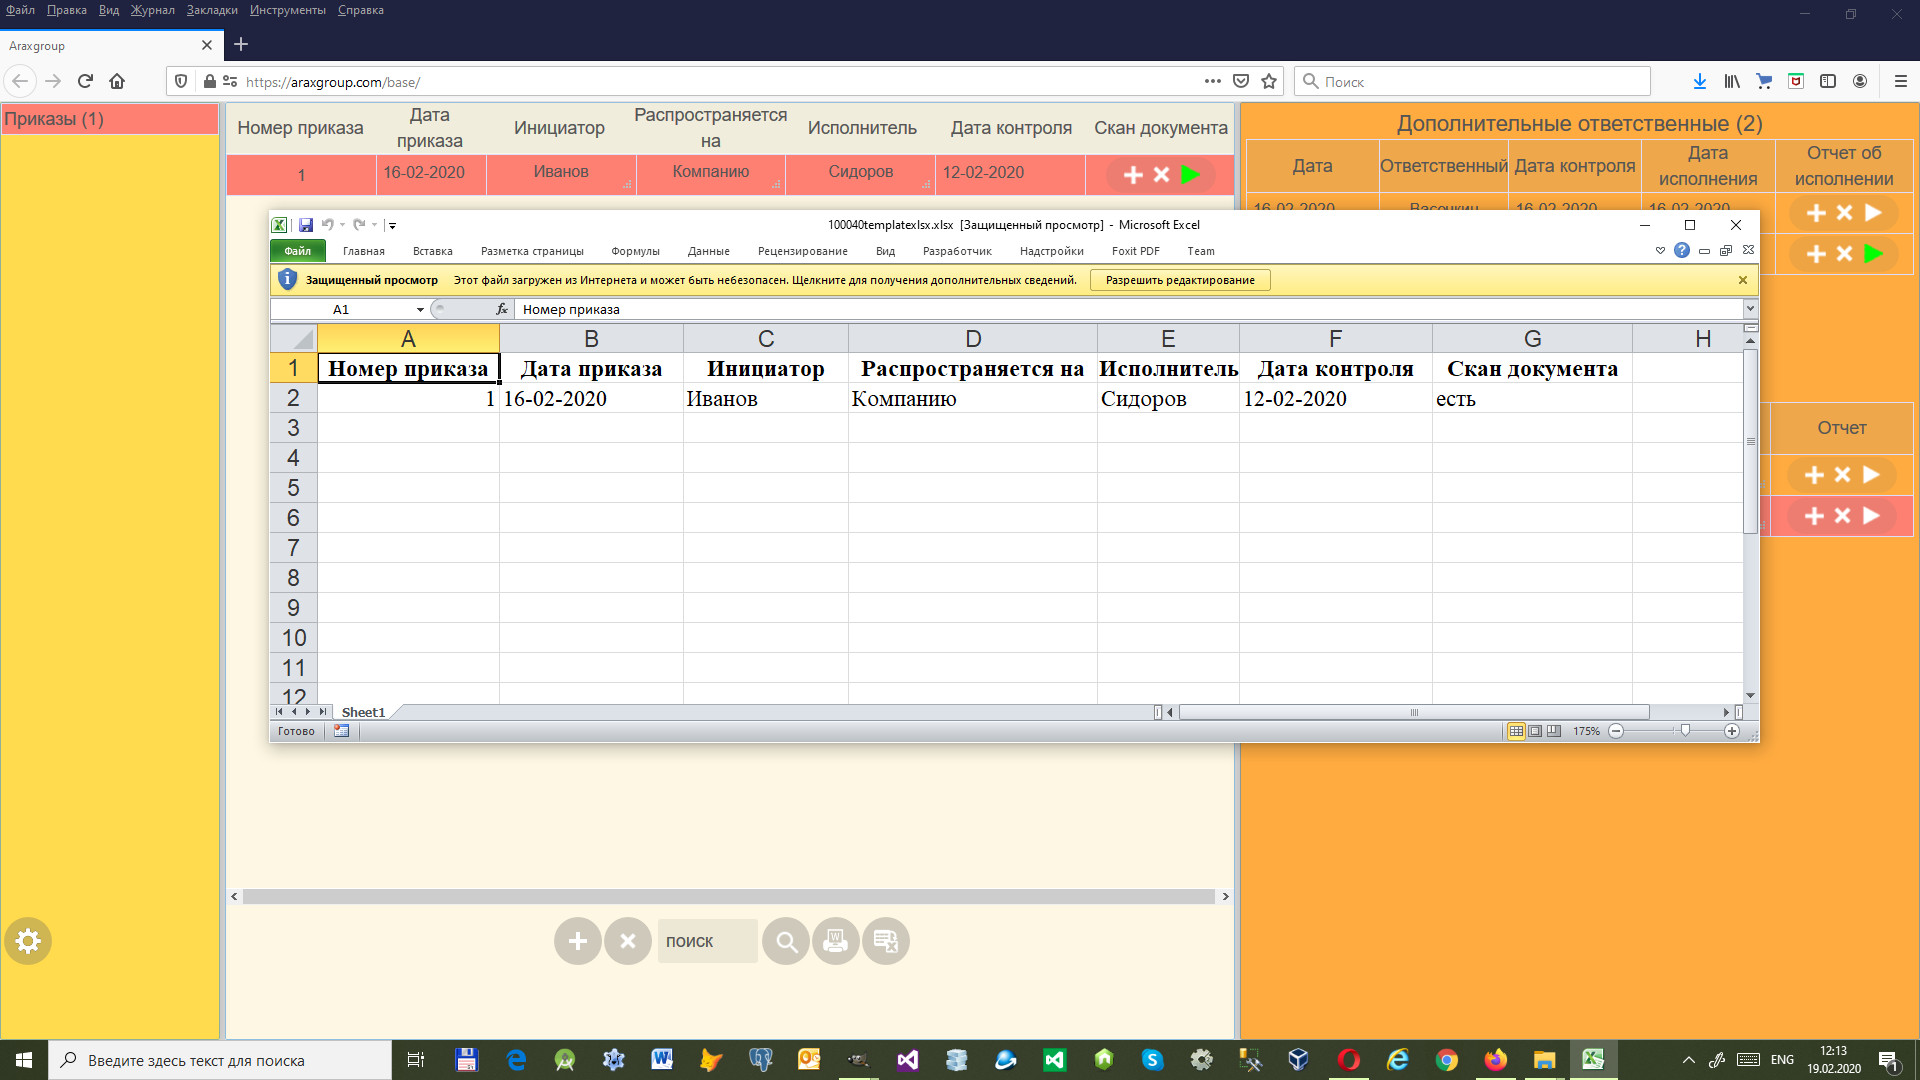Click Excel save icon in quick access toolbar

(x=306, y=225)
